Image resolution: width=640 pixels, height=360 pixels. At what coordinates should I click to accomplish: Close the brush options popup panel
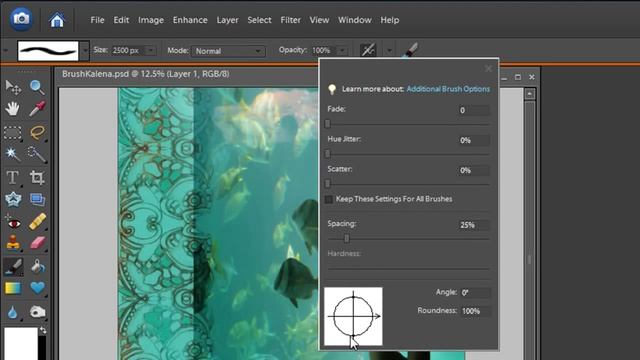click(x=488, y=69)
